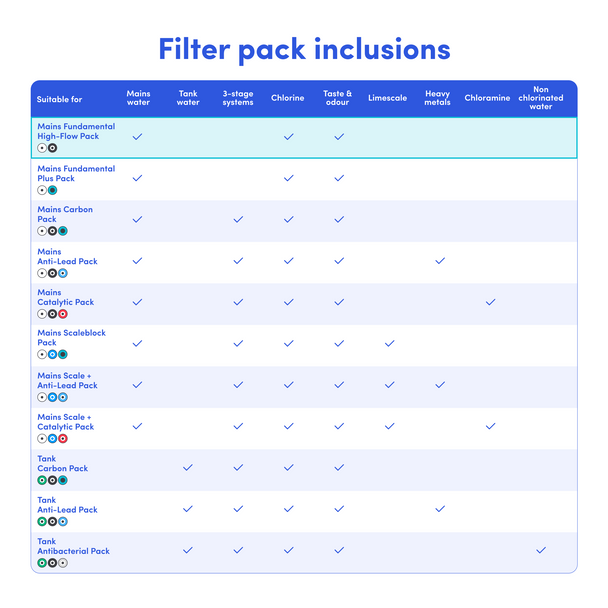Image resolution: width=608 pixels, height=608 pixels.
Task: Click the Mains water column header
Action: [138, 98]
